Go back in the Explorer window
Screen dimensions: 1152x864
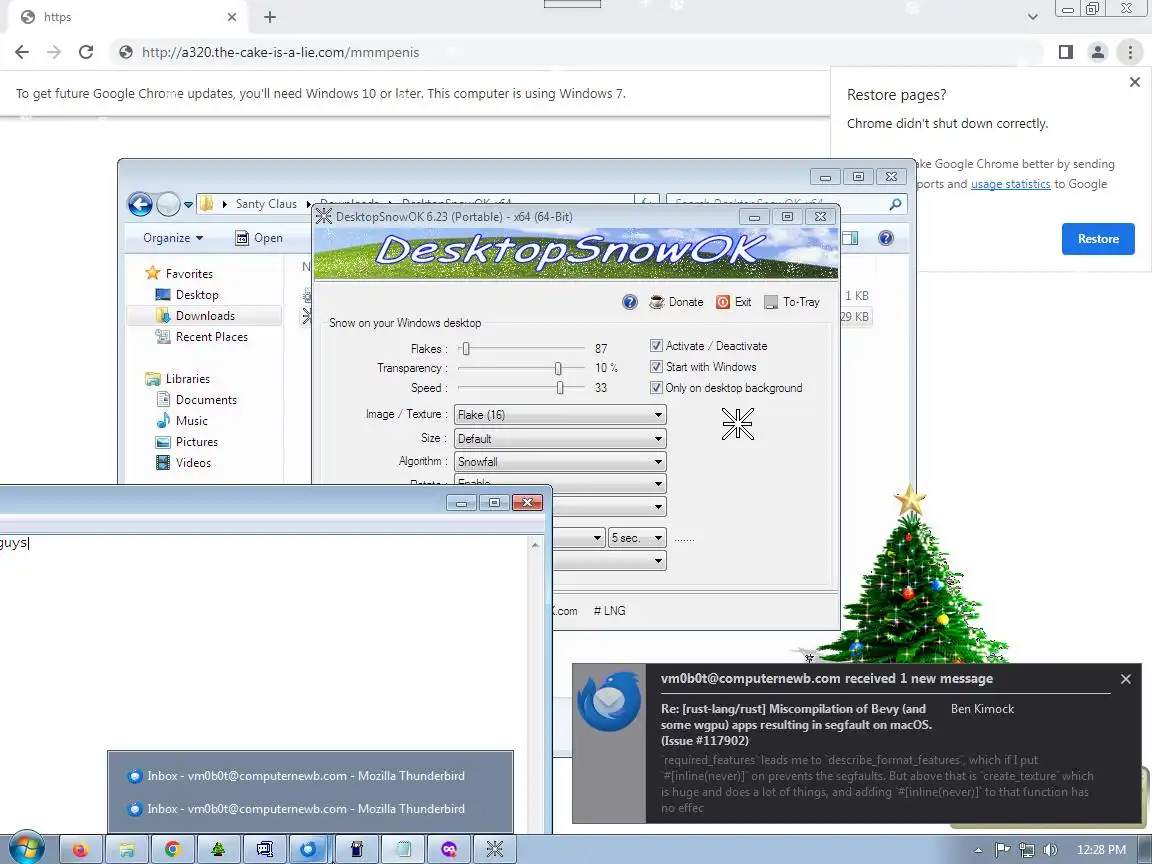click(140, 204)
